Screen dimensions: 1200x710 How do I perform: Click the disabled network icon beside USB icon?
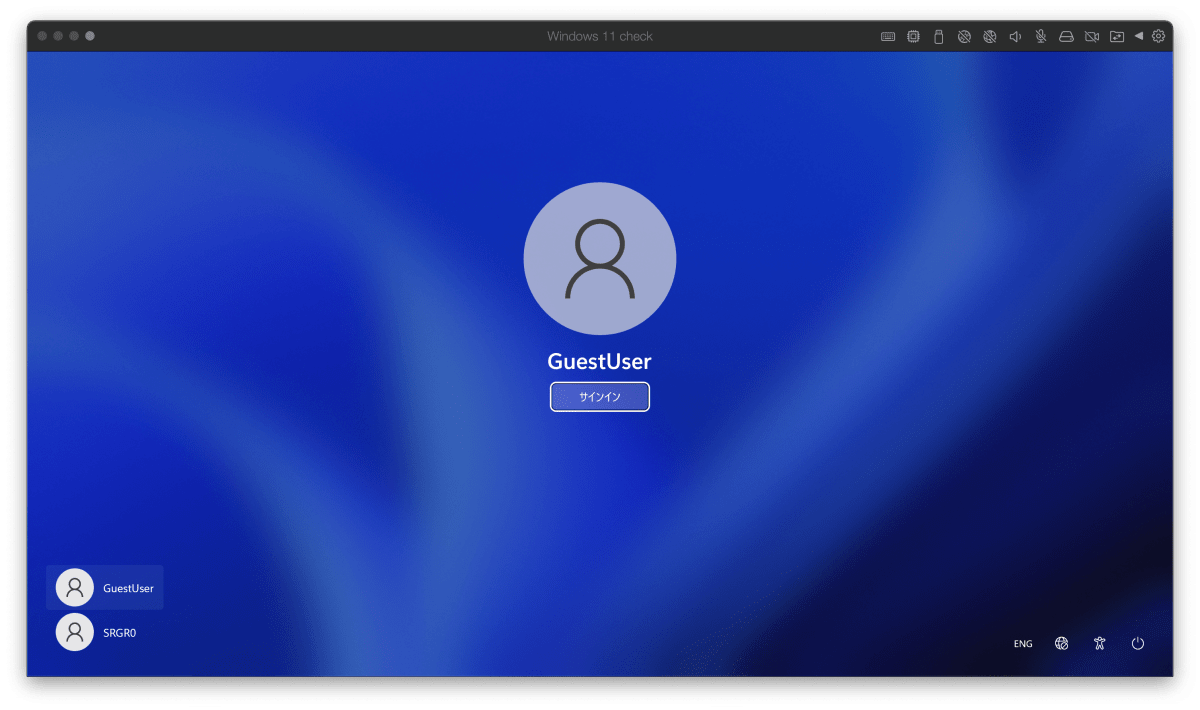click(964, 36)
